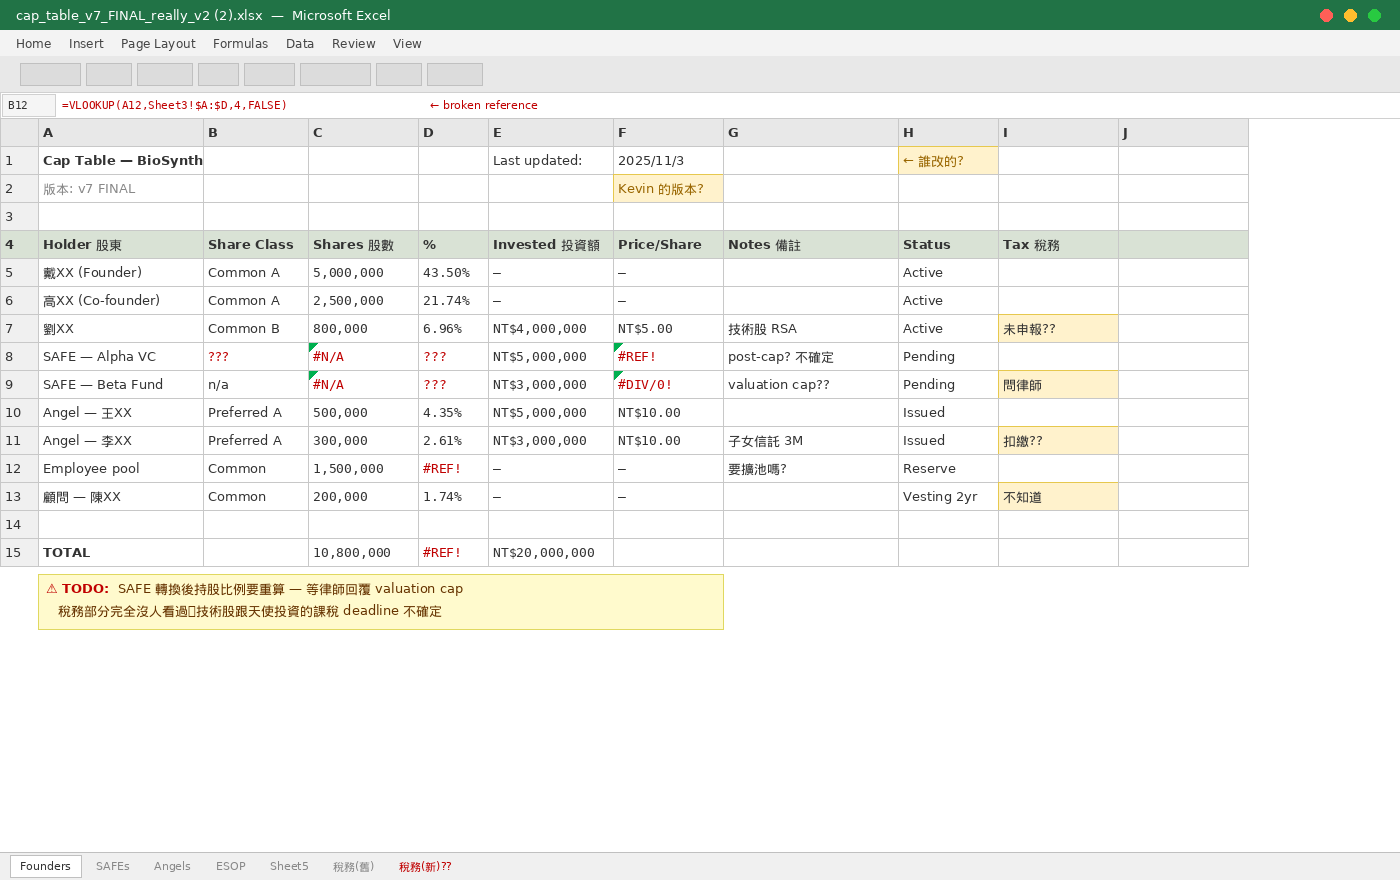The height and width of the screenshot is (880, 1400).
Task: Select the '技術股 RSA' note cell
Action: (811, 329)
